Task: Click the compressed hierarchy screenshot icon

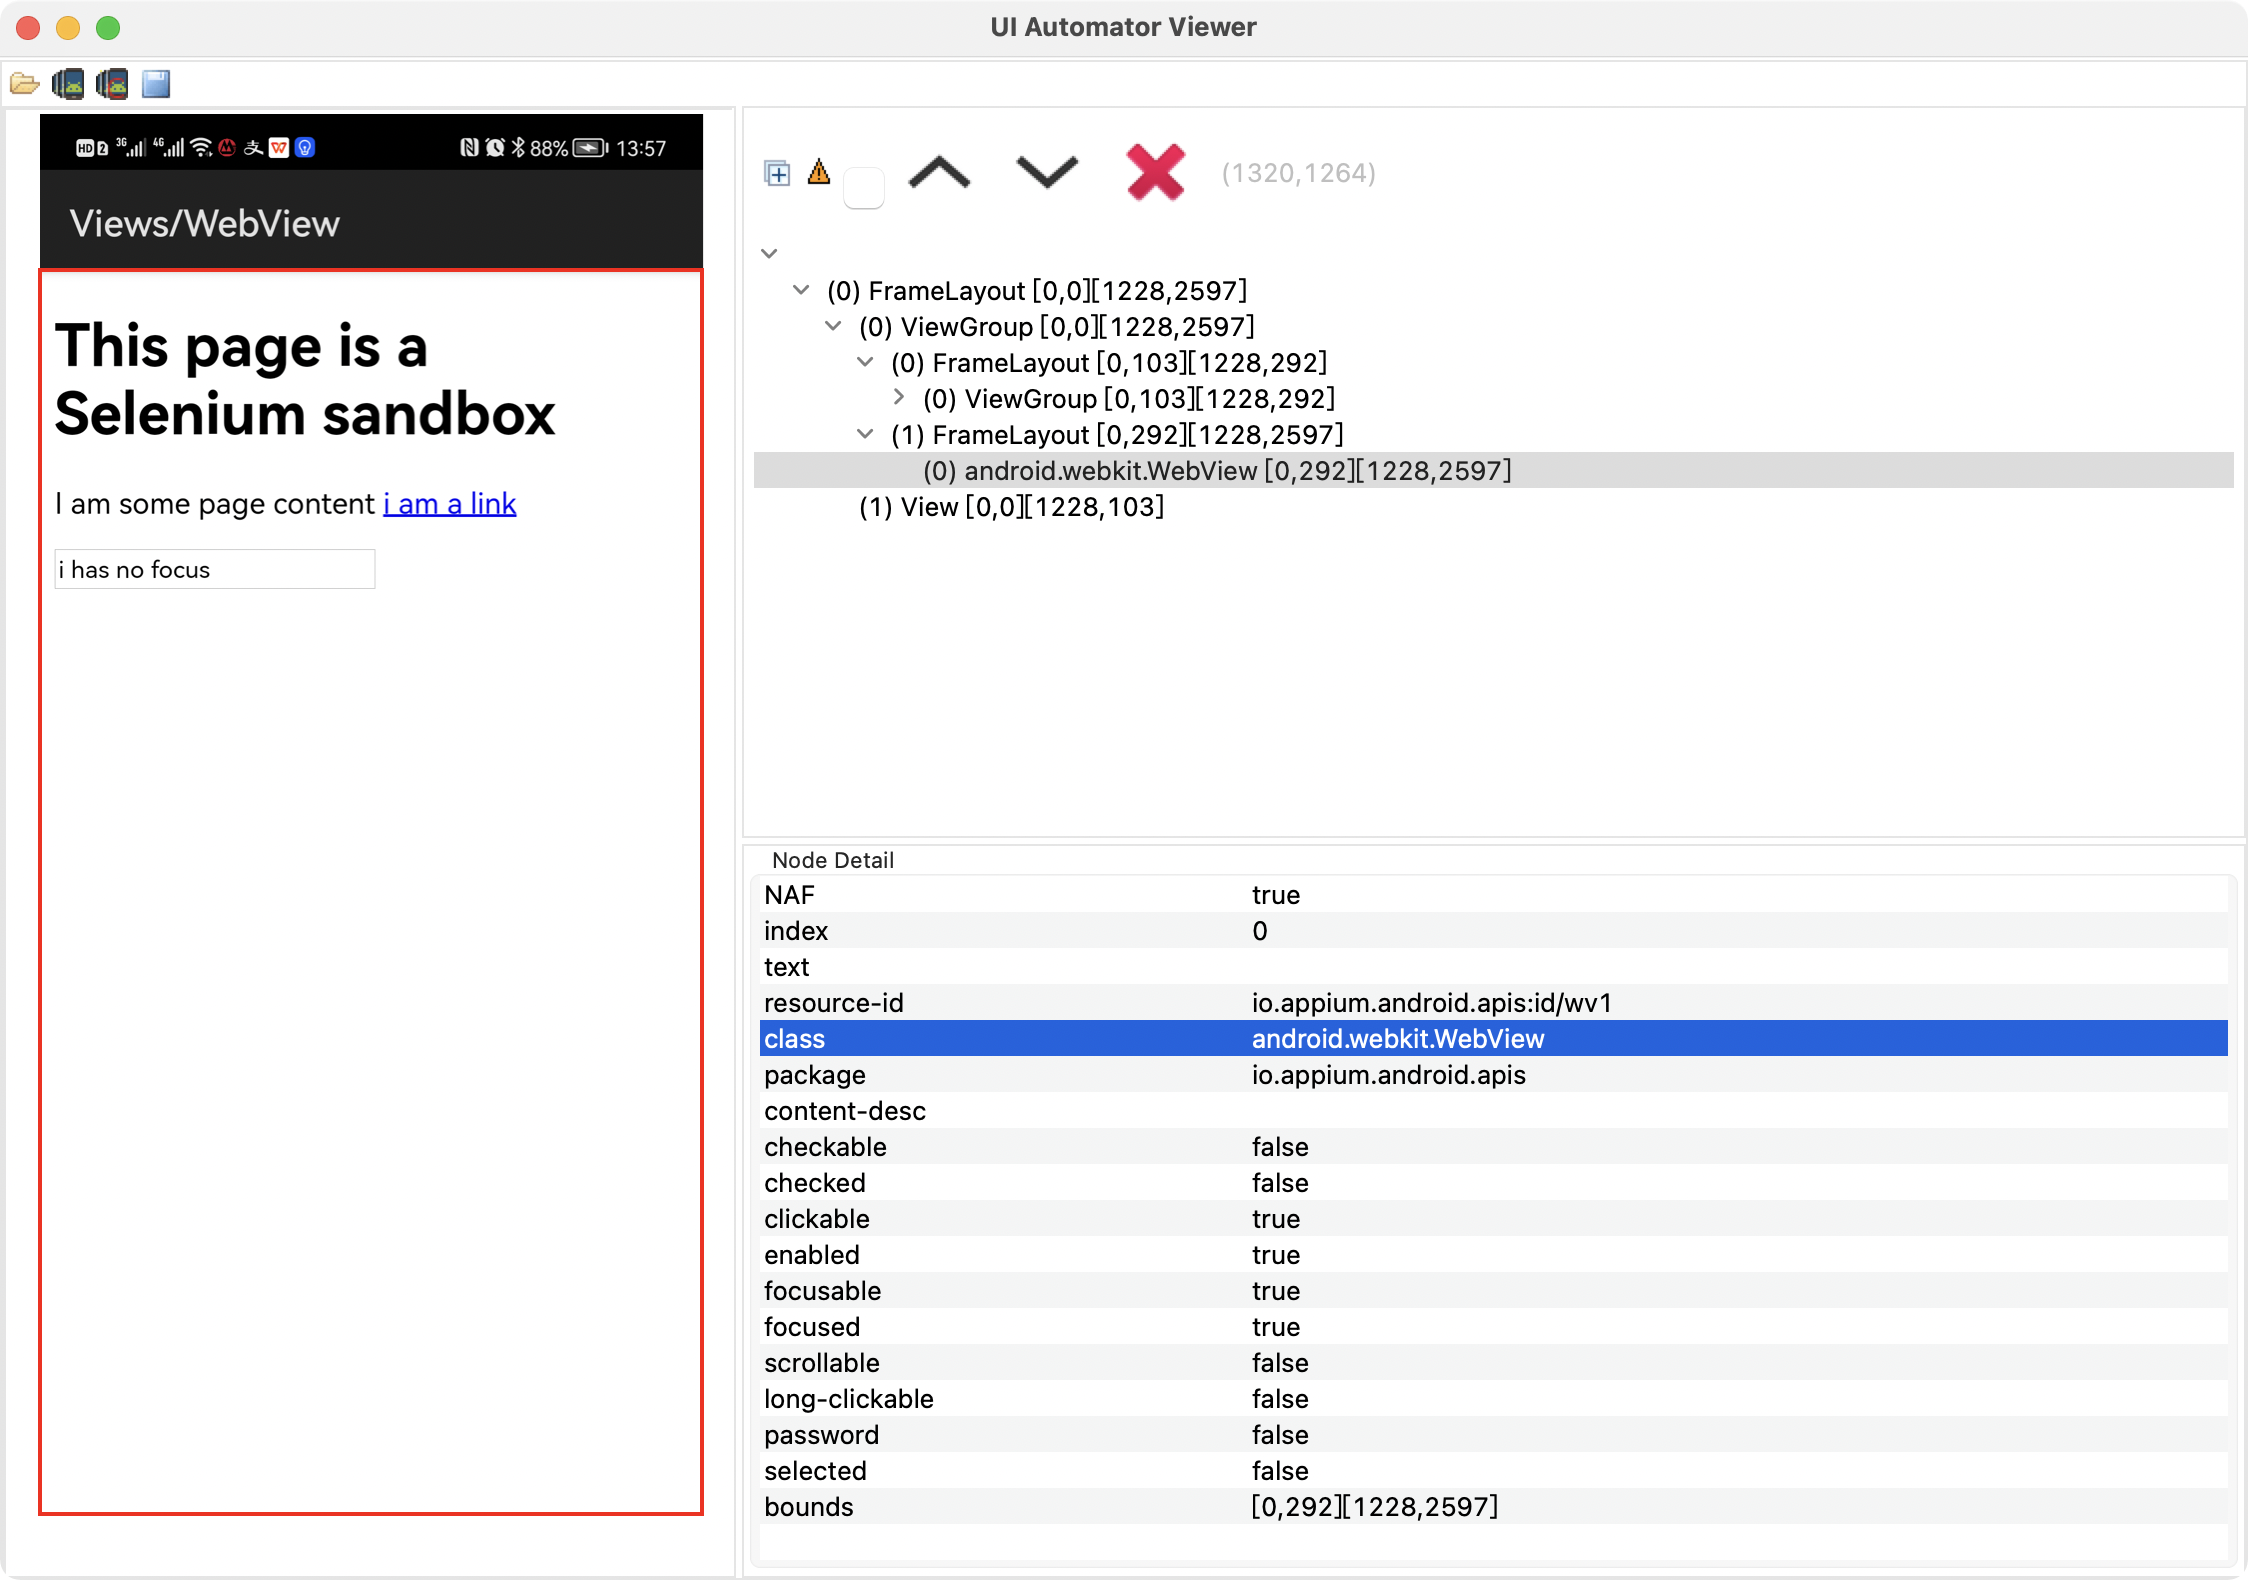Action: (112, 84)
